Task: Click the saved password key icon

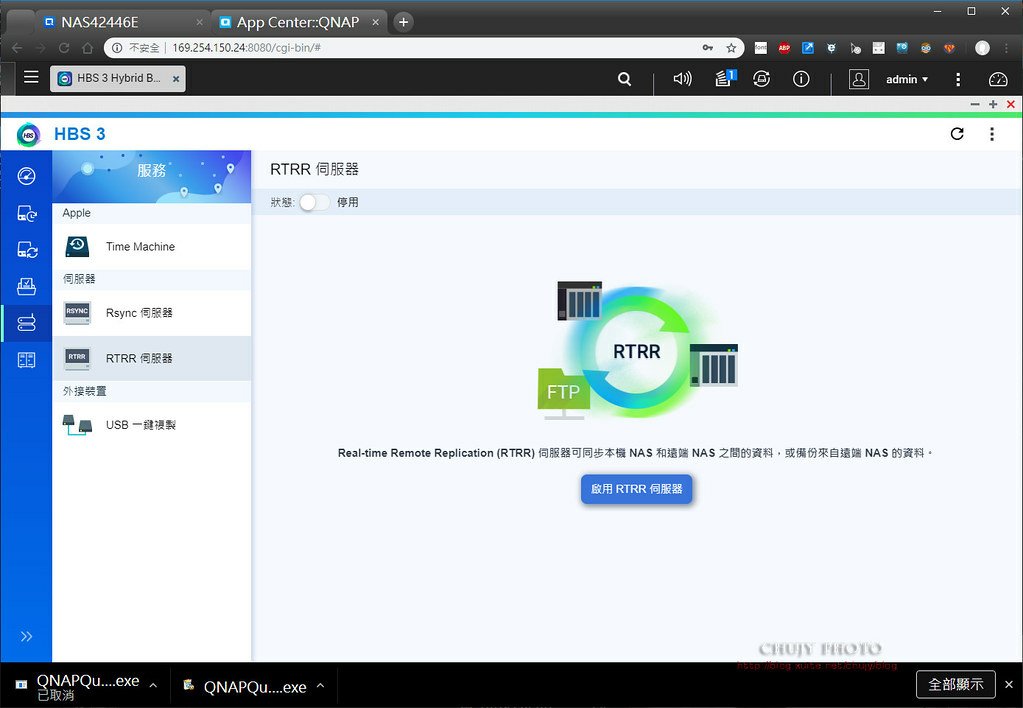Action: coord(707,48)
